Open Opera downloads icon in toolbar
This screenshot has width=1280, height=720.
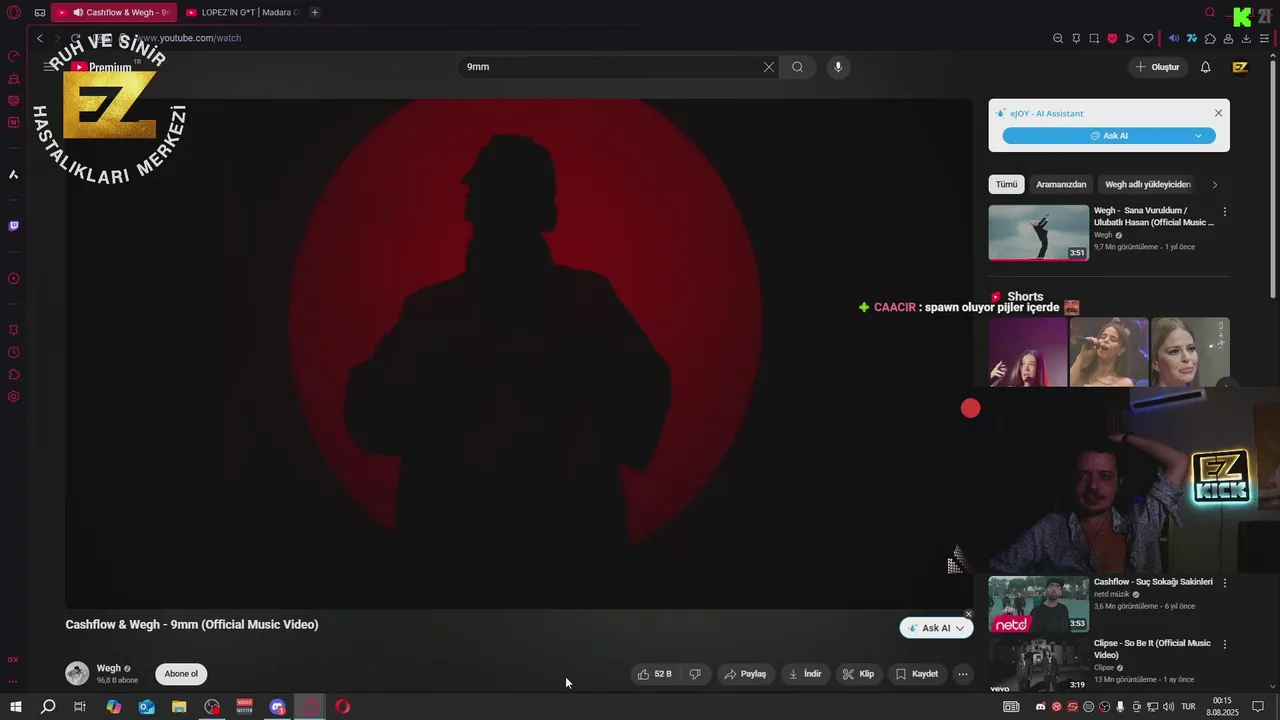pyautogui.click(x=1246, y=38)
